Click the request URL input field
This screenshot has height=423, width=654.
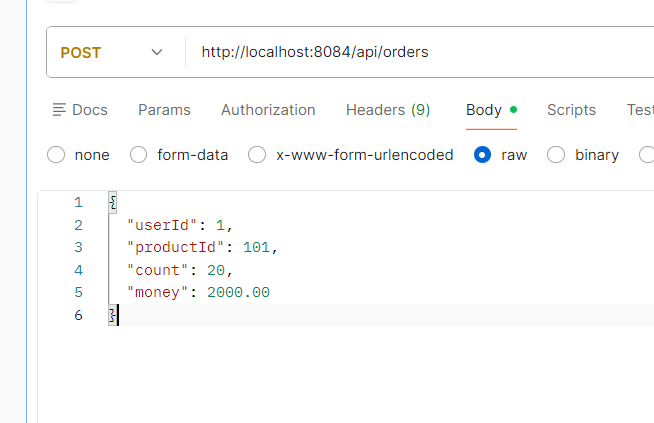[x=400, y=52]
